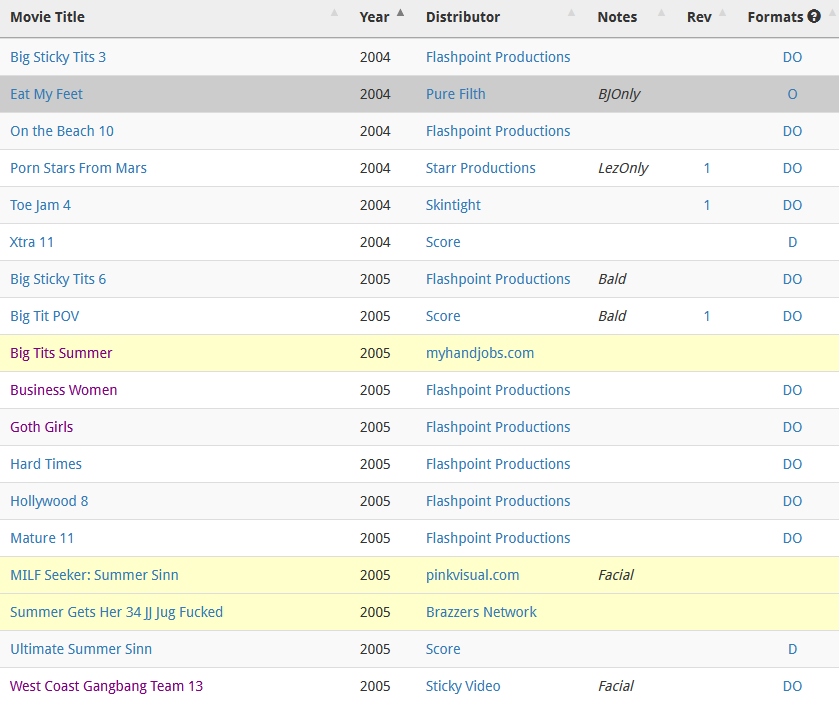
Task: Click the Bald note in Big Tit POV row
Action: 612,316
